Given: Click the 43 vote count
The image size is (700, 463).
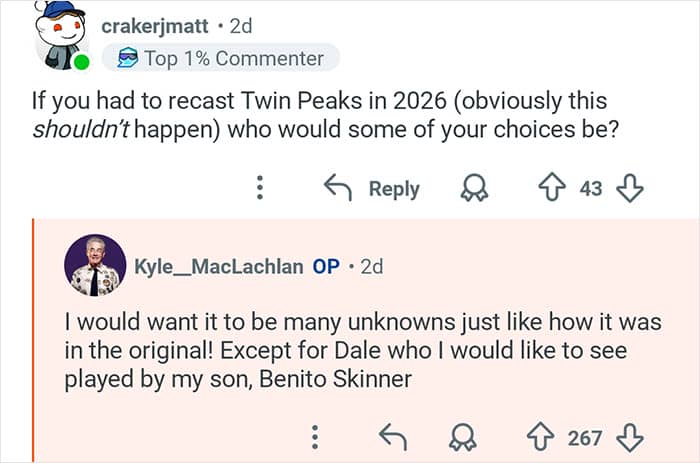Looking at the screenshot, I should point(591,188).
